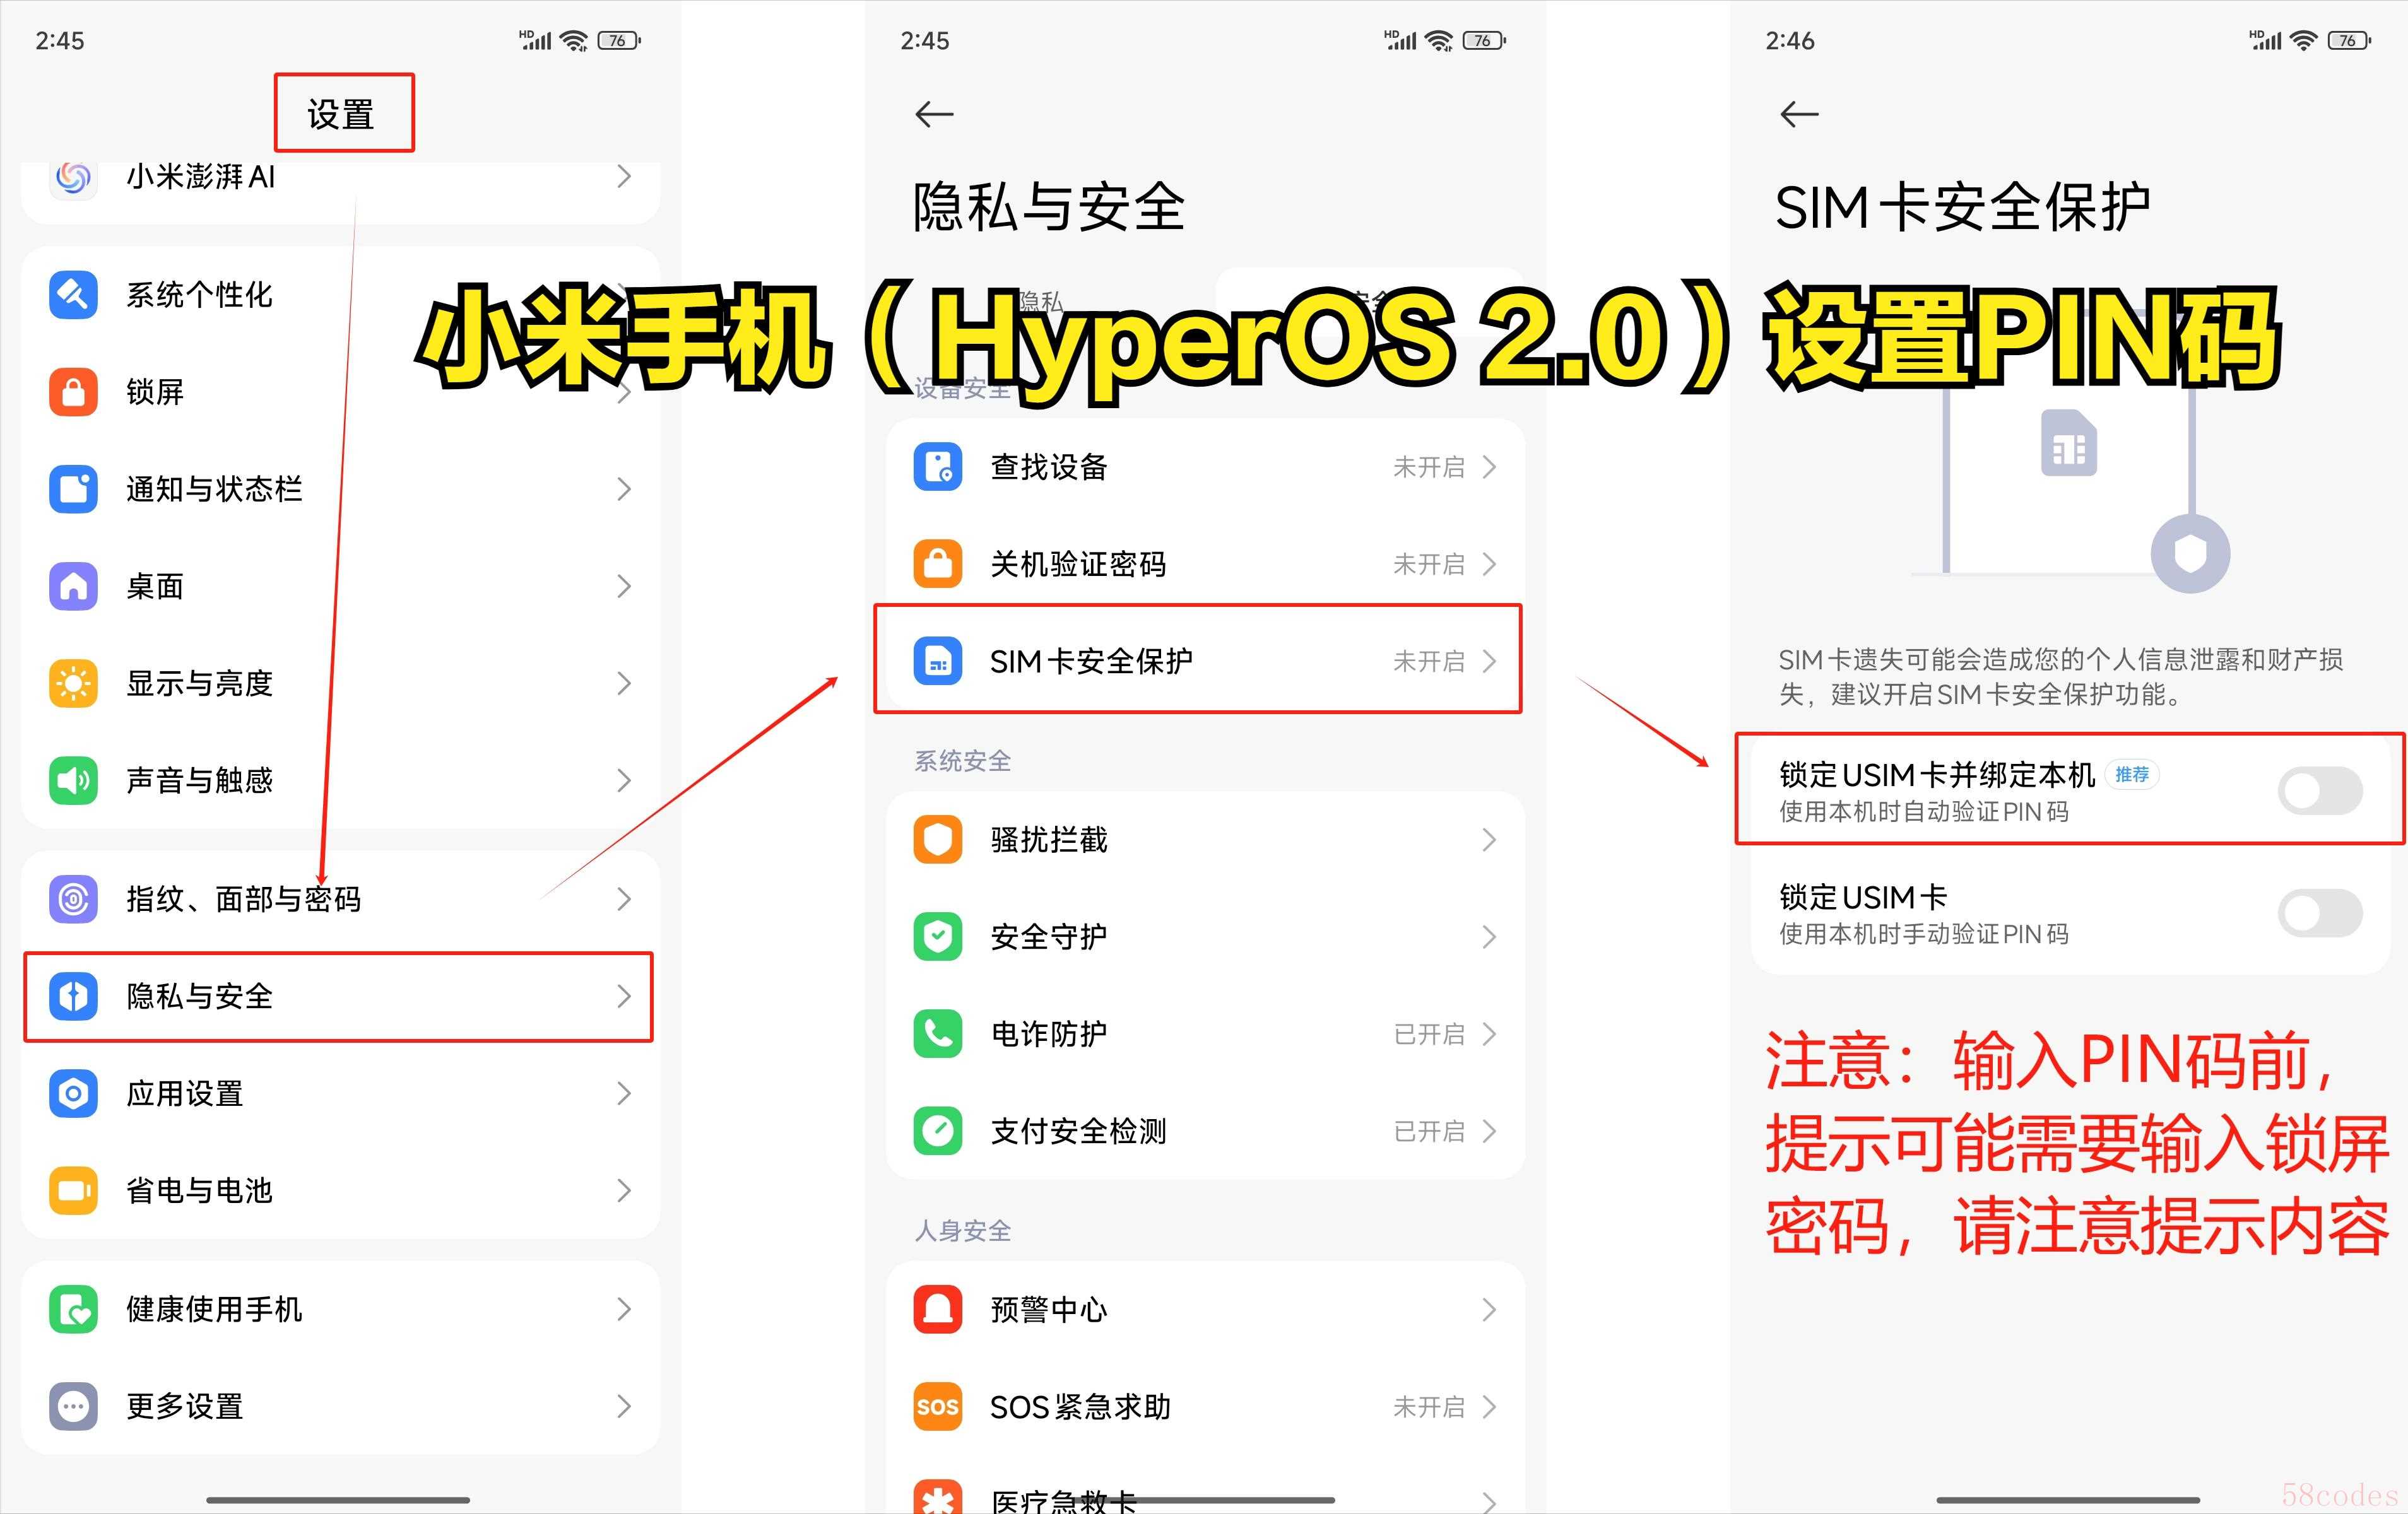Screen dimensions: 2408x1514
Task: Tap the 省电与电池 battery icon
Action: [x=73, y=1190]
